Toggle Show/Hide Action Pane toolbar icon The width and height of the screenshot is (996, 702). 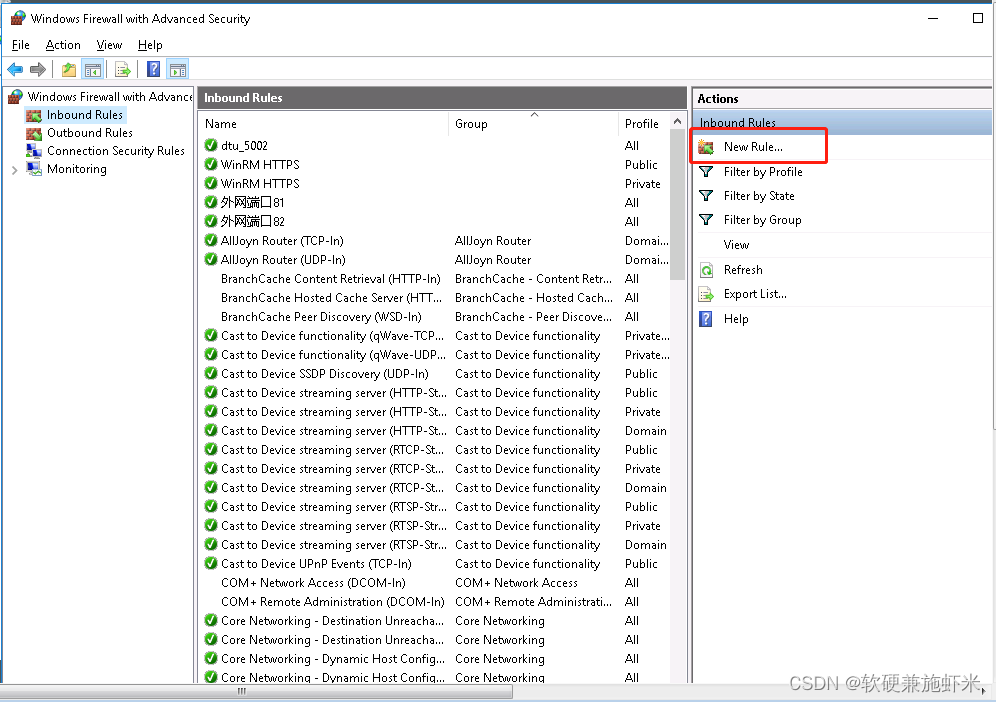(178, 69)
